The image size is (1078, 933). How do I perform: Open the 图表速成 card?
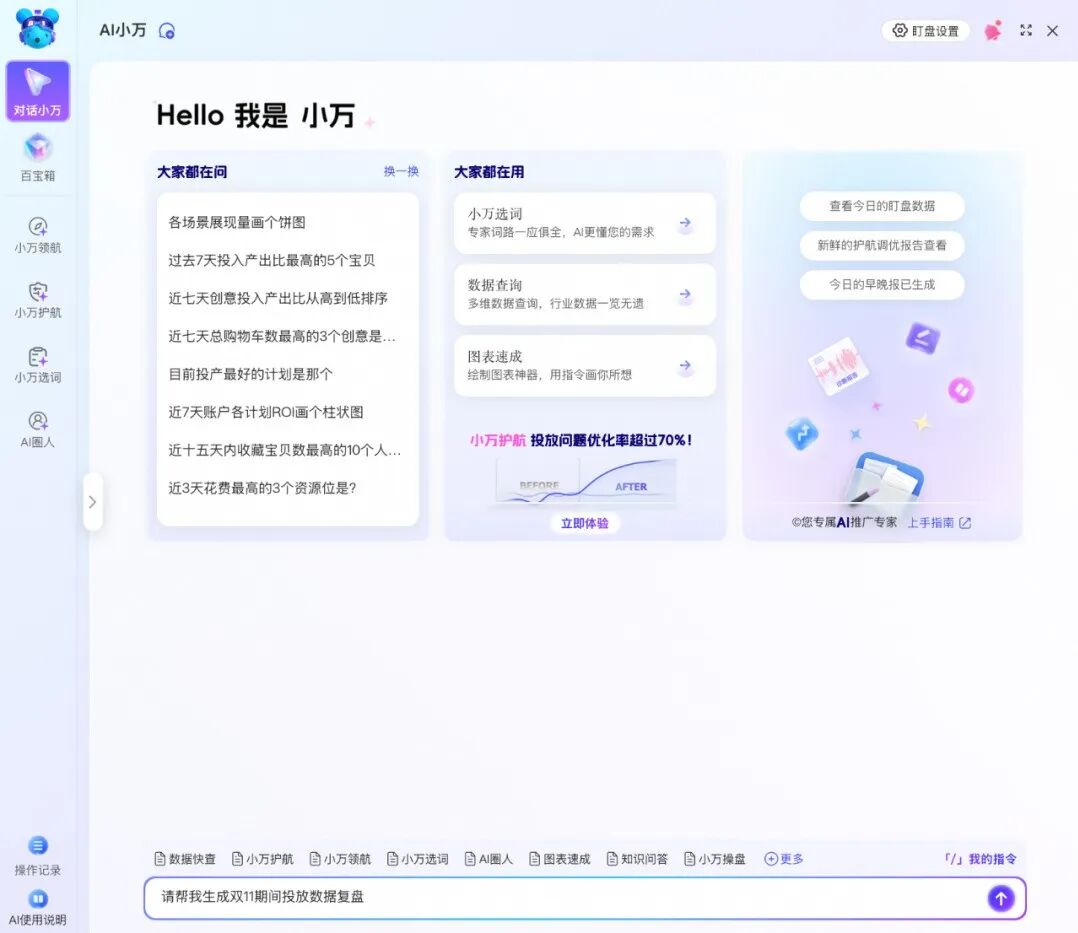click(x=585, y=366)
